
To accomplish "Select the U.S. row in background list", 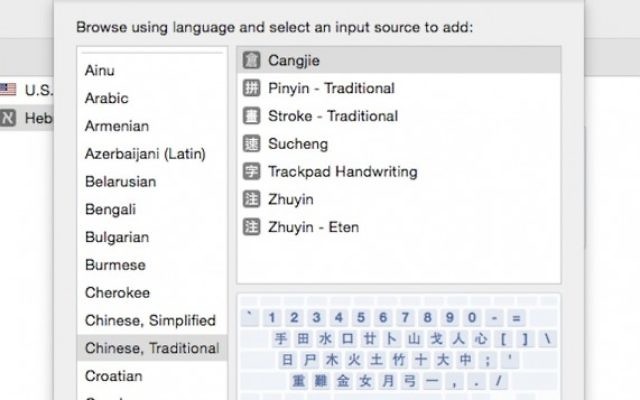I will click(27, 89).
